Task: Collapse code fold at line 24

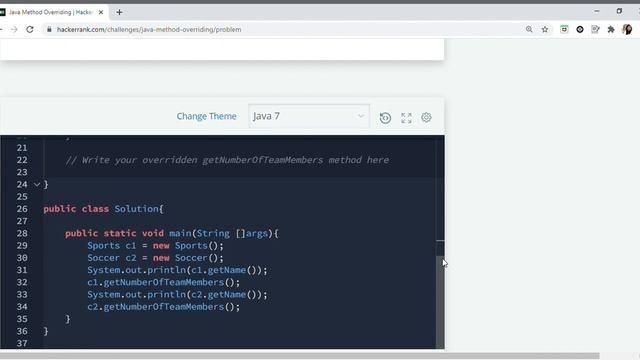Action: coord(37,184)
